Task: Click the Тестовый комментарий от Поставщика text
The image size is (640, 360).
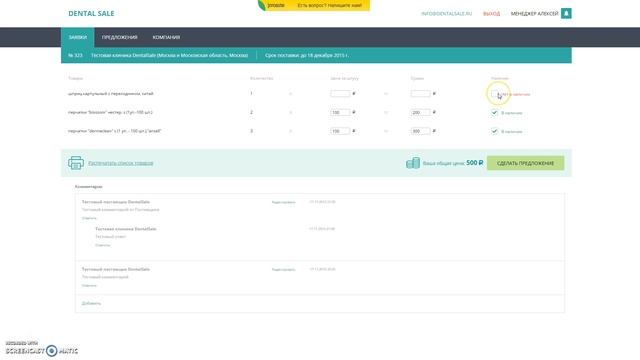Action: pyautogui.click(x=120, y=210)
